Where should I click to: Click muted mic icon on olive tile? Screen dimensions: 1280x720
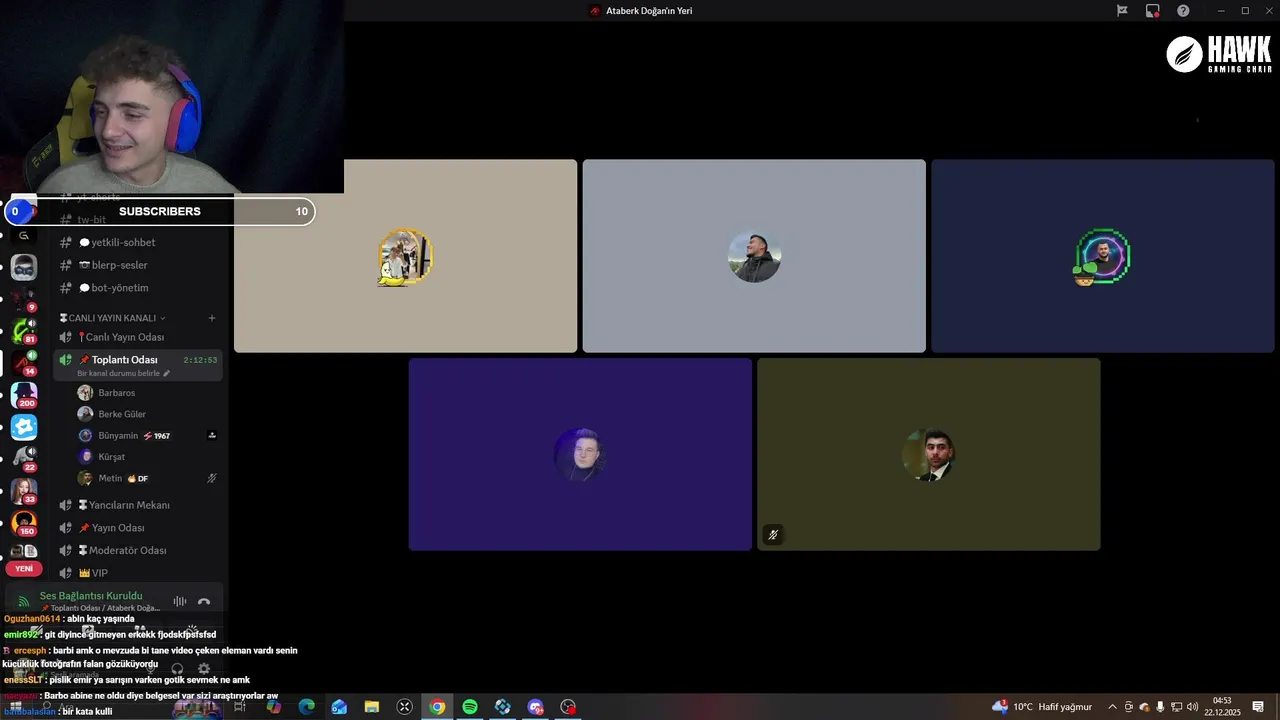click(773, 535)
